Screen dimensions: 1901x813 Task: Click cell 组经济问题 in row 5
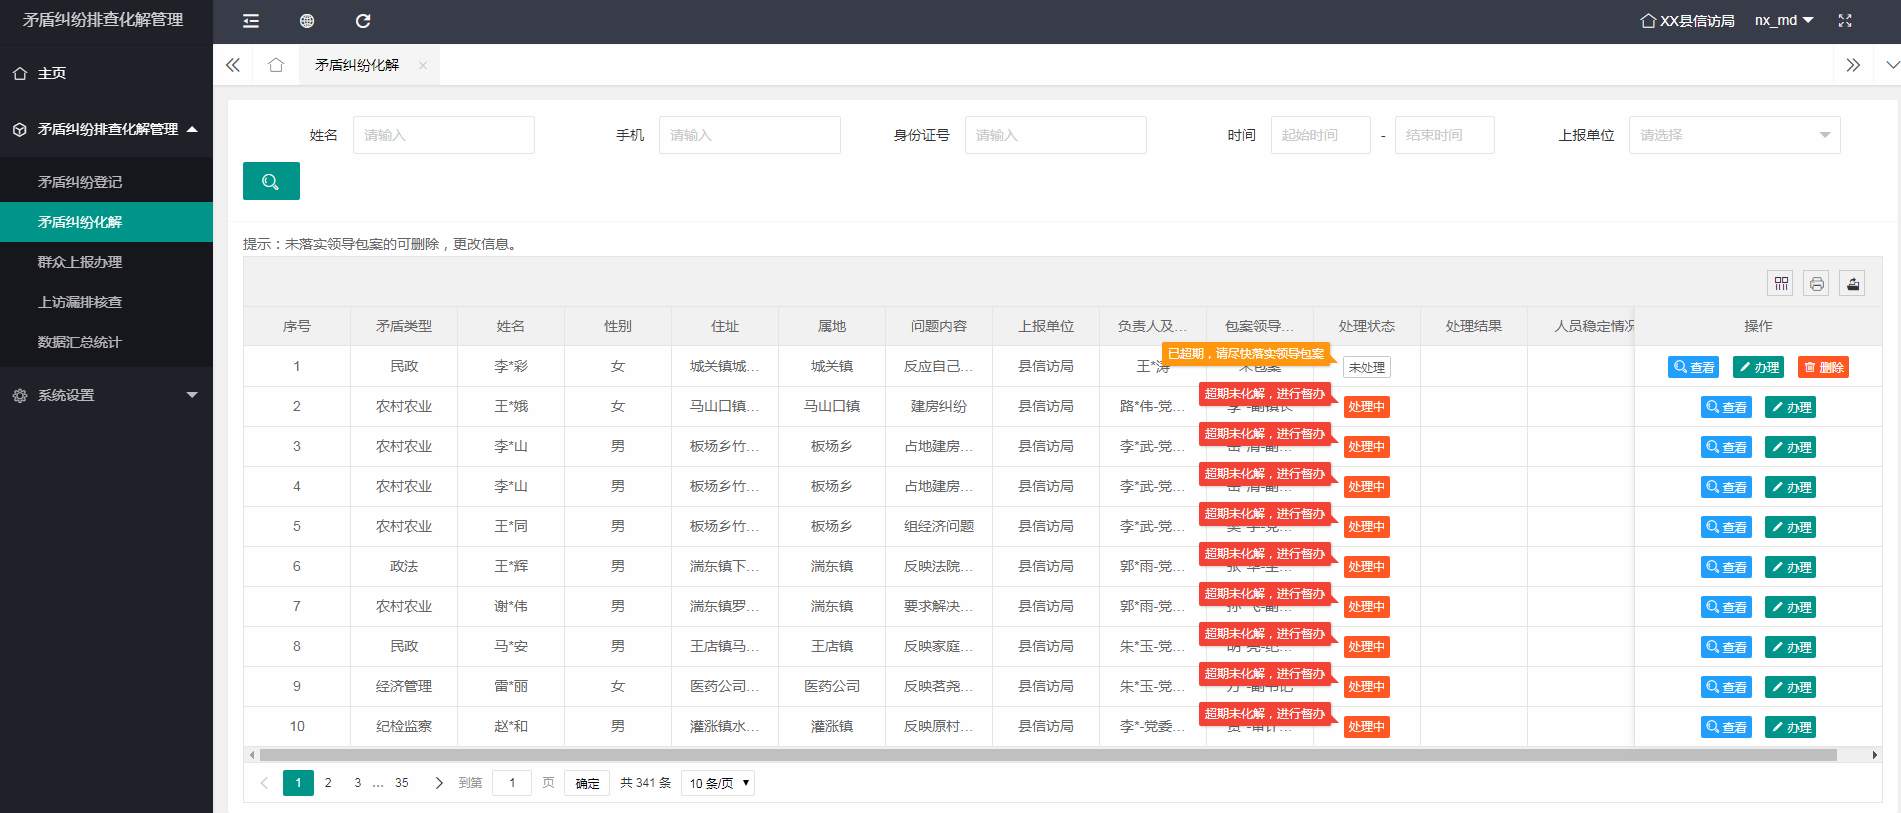939,526
